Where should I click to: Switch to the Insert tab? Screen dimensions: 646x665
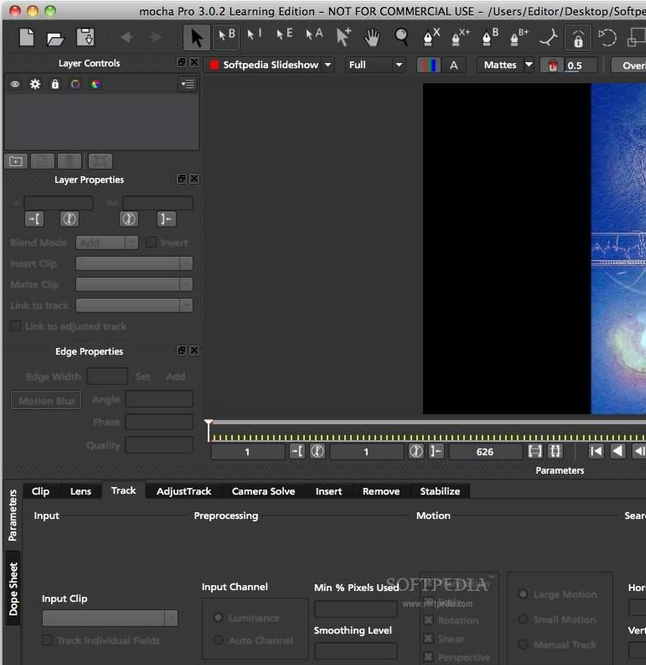click(x=329, y=491)
